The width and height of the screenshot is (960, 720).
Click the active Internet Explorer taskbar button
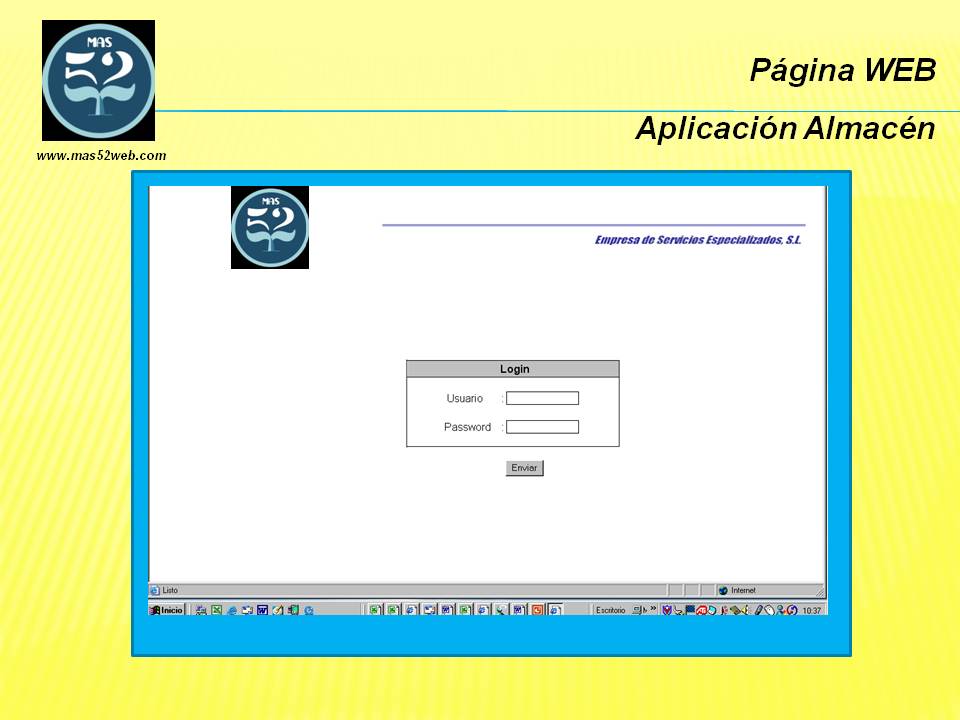(x=555, y=610)
